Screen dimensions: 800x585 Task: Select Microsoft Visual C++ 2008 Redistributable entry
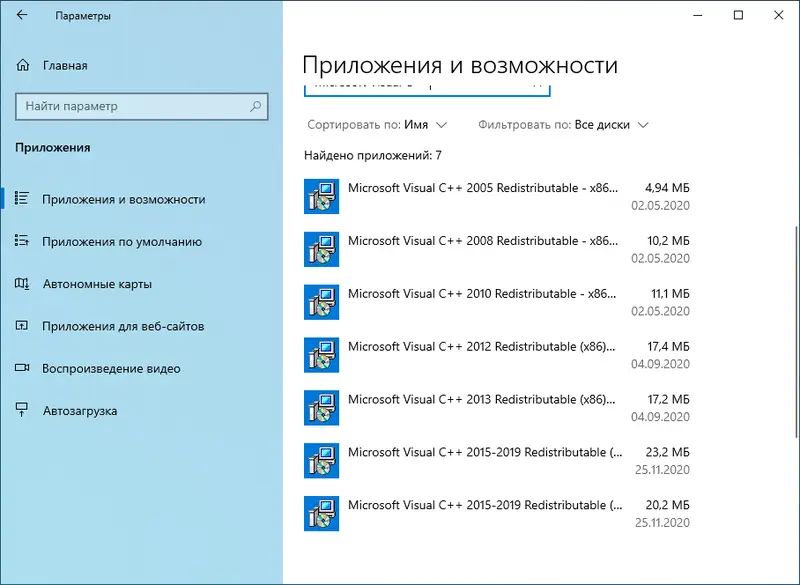[497, 249]
